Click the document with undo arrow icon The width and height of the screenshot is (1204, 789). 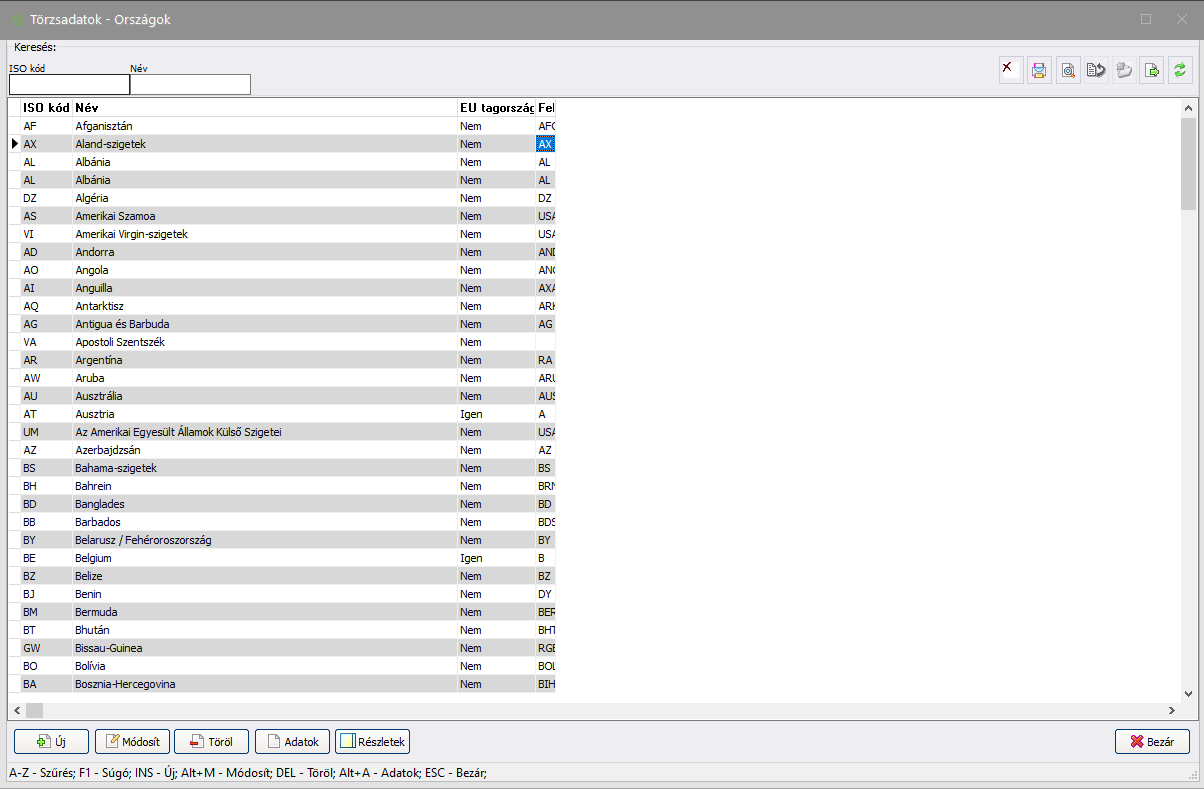[x=1096, y=70]
